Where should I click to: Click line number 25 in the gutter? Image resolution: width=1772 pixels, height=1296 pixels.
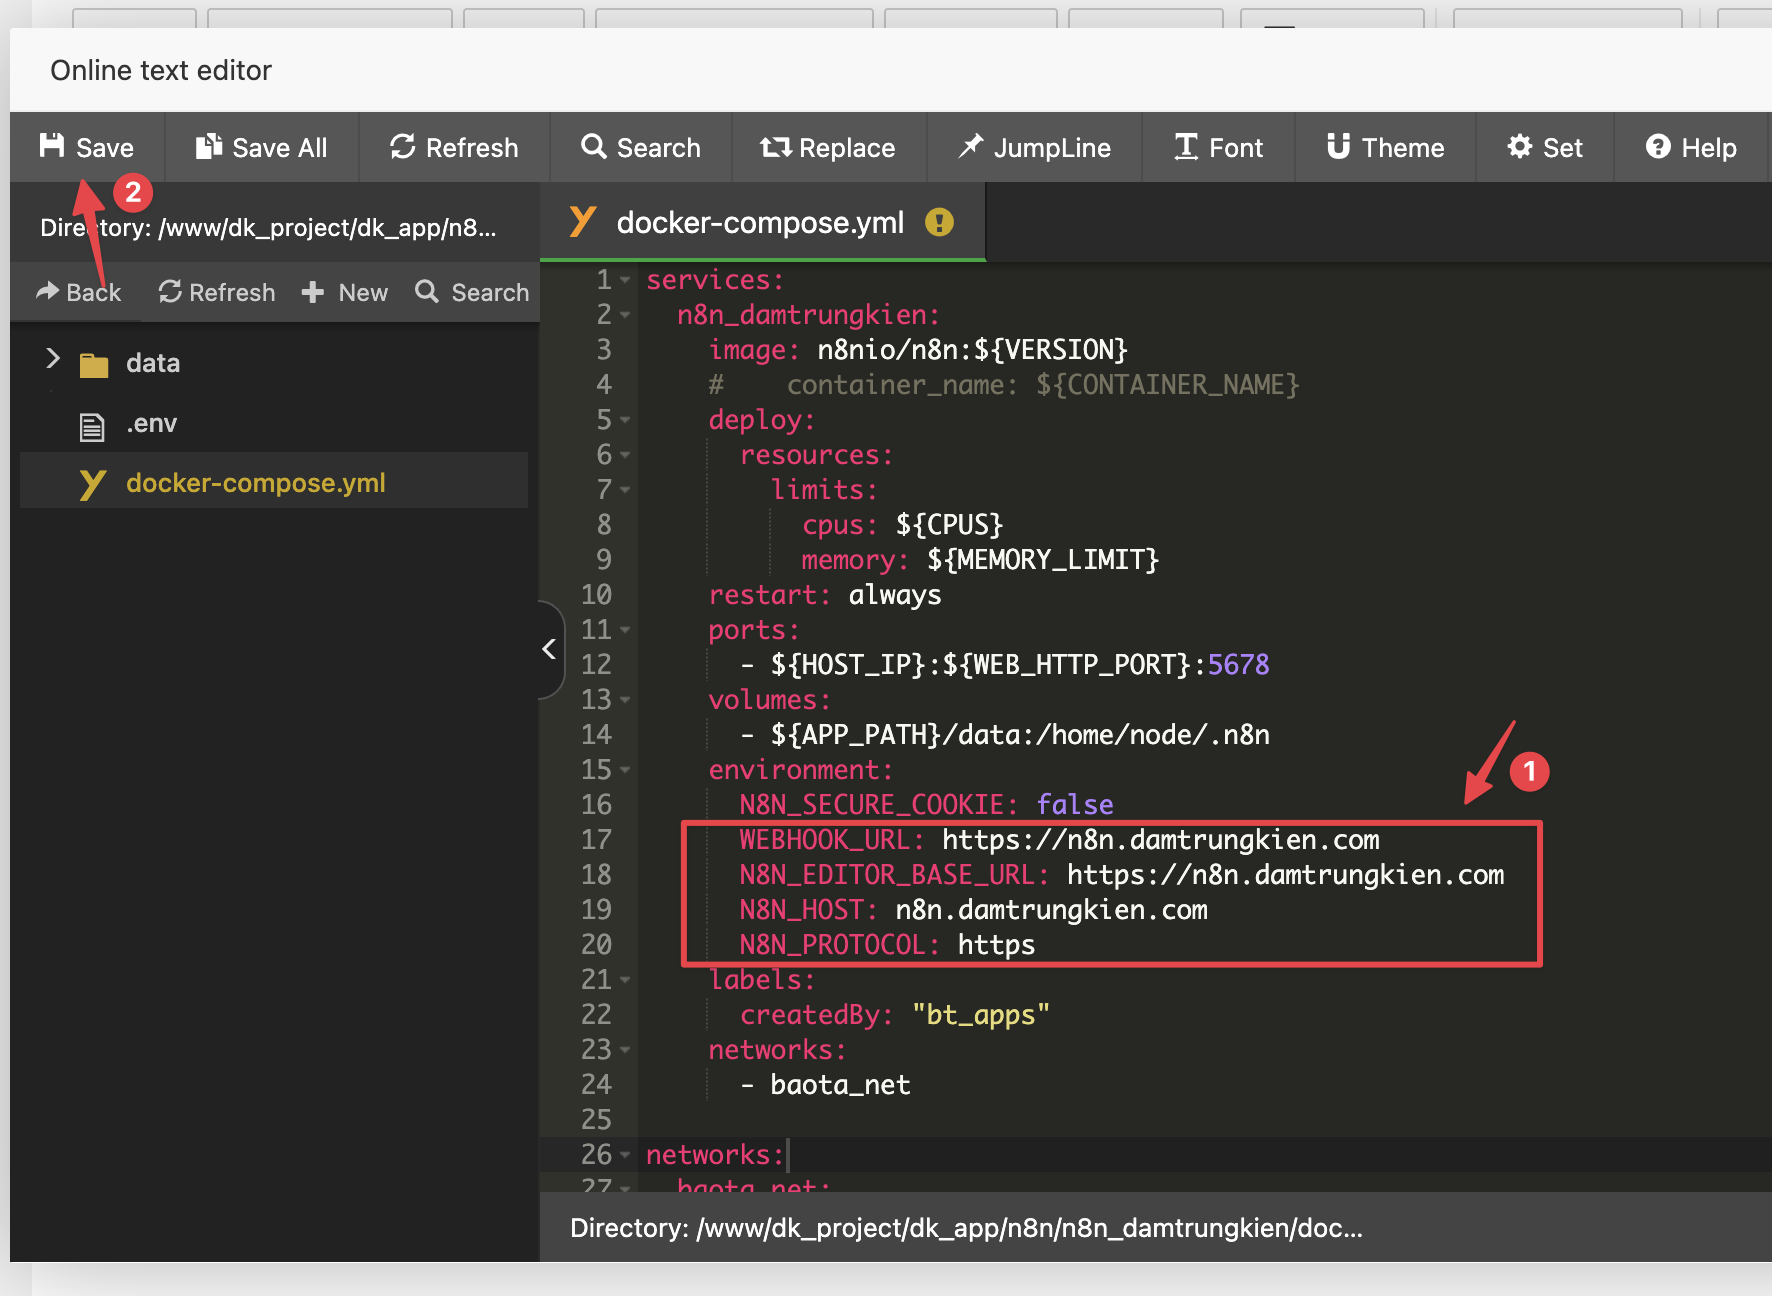pos(596,1120)
